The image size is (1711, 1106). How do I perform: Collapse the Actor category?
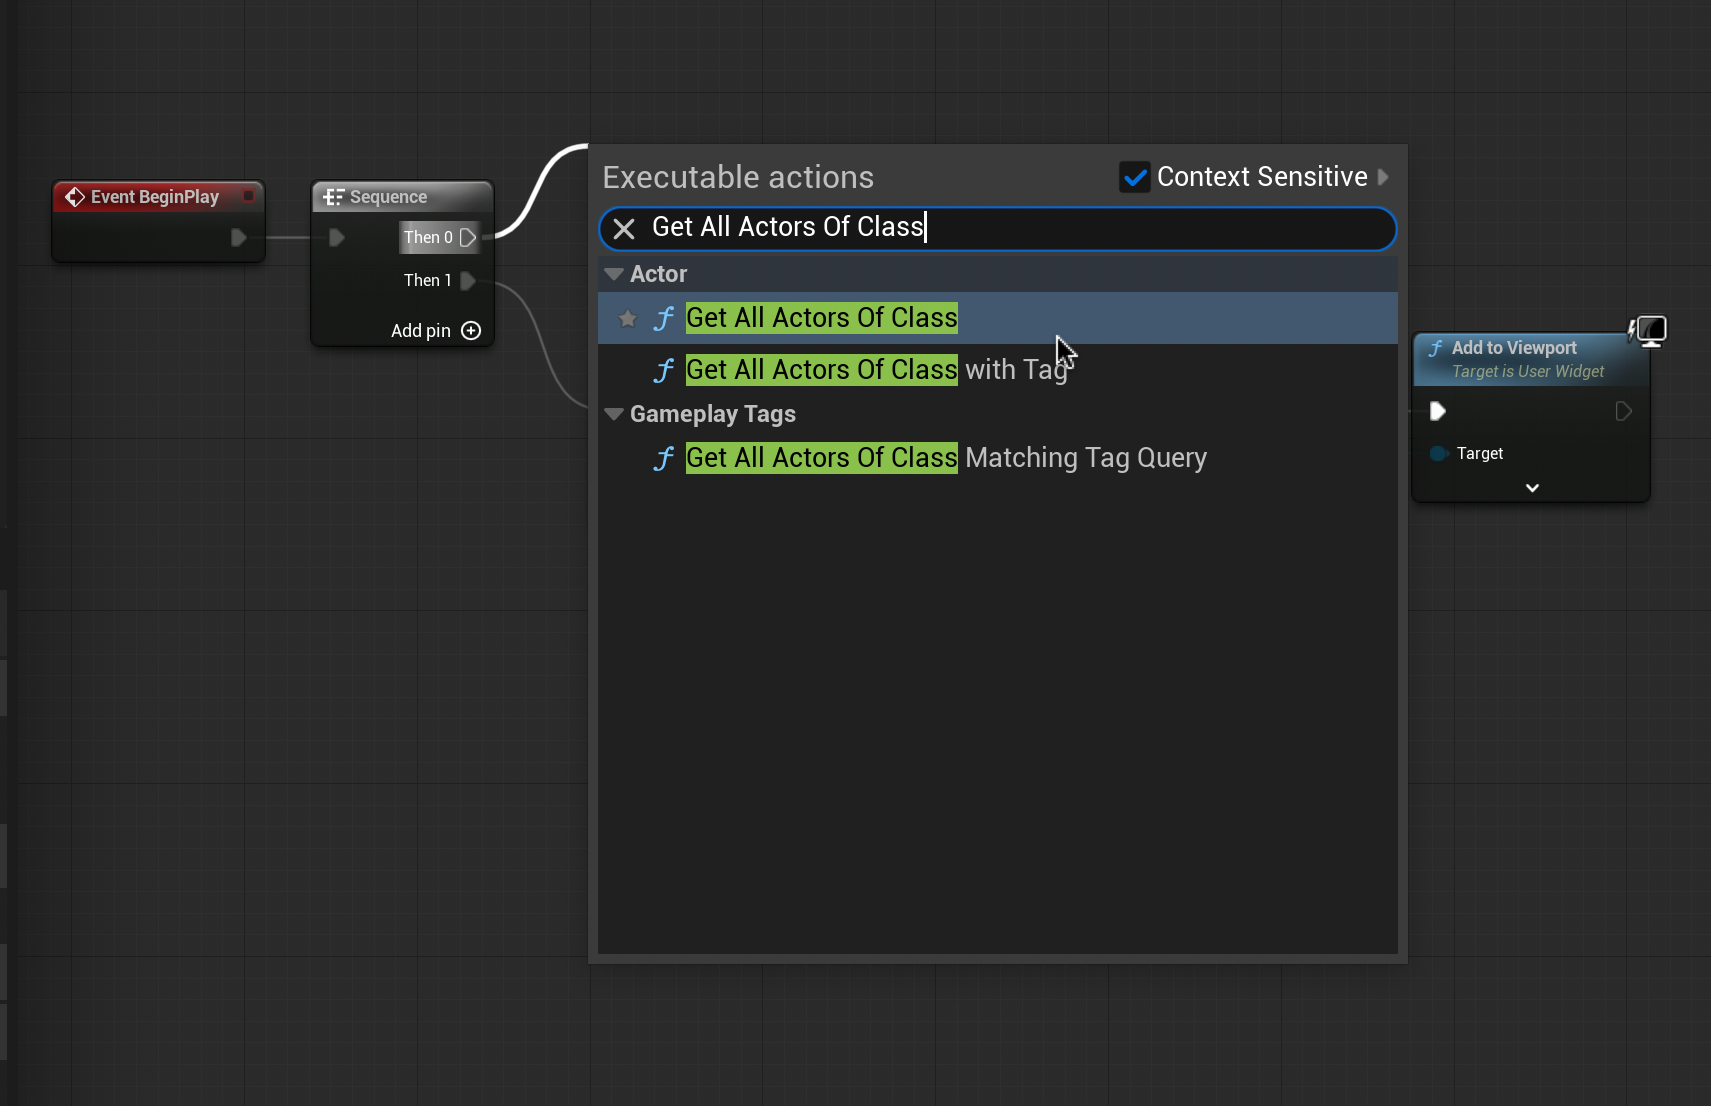coord(614,274)
